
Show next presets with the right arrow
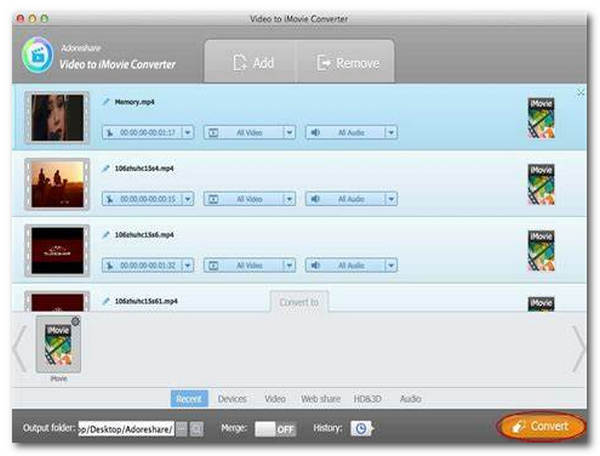579,348
